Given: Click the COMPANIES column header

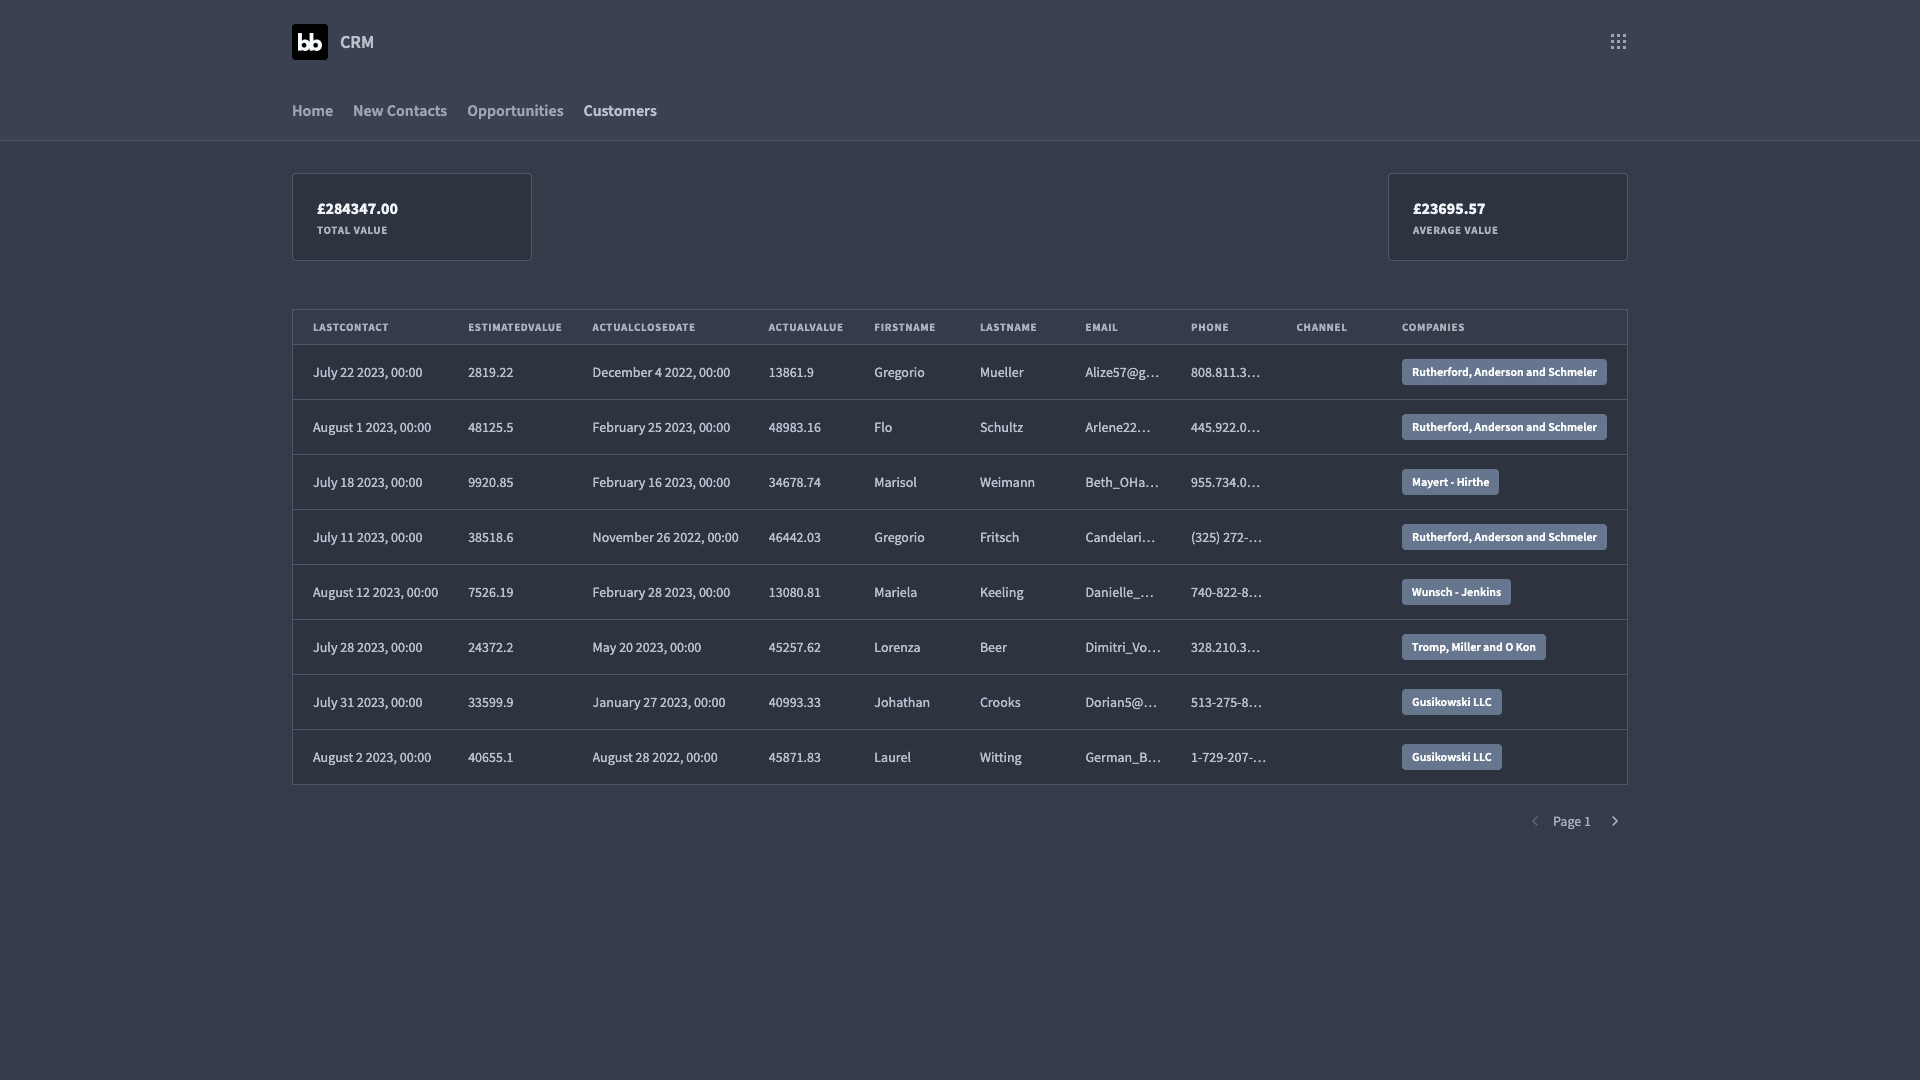Looking at the screenshot, I should click(x=1433, y=328).
